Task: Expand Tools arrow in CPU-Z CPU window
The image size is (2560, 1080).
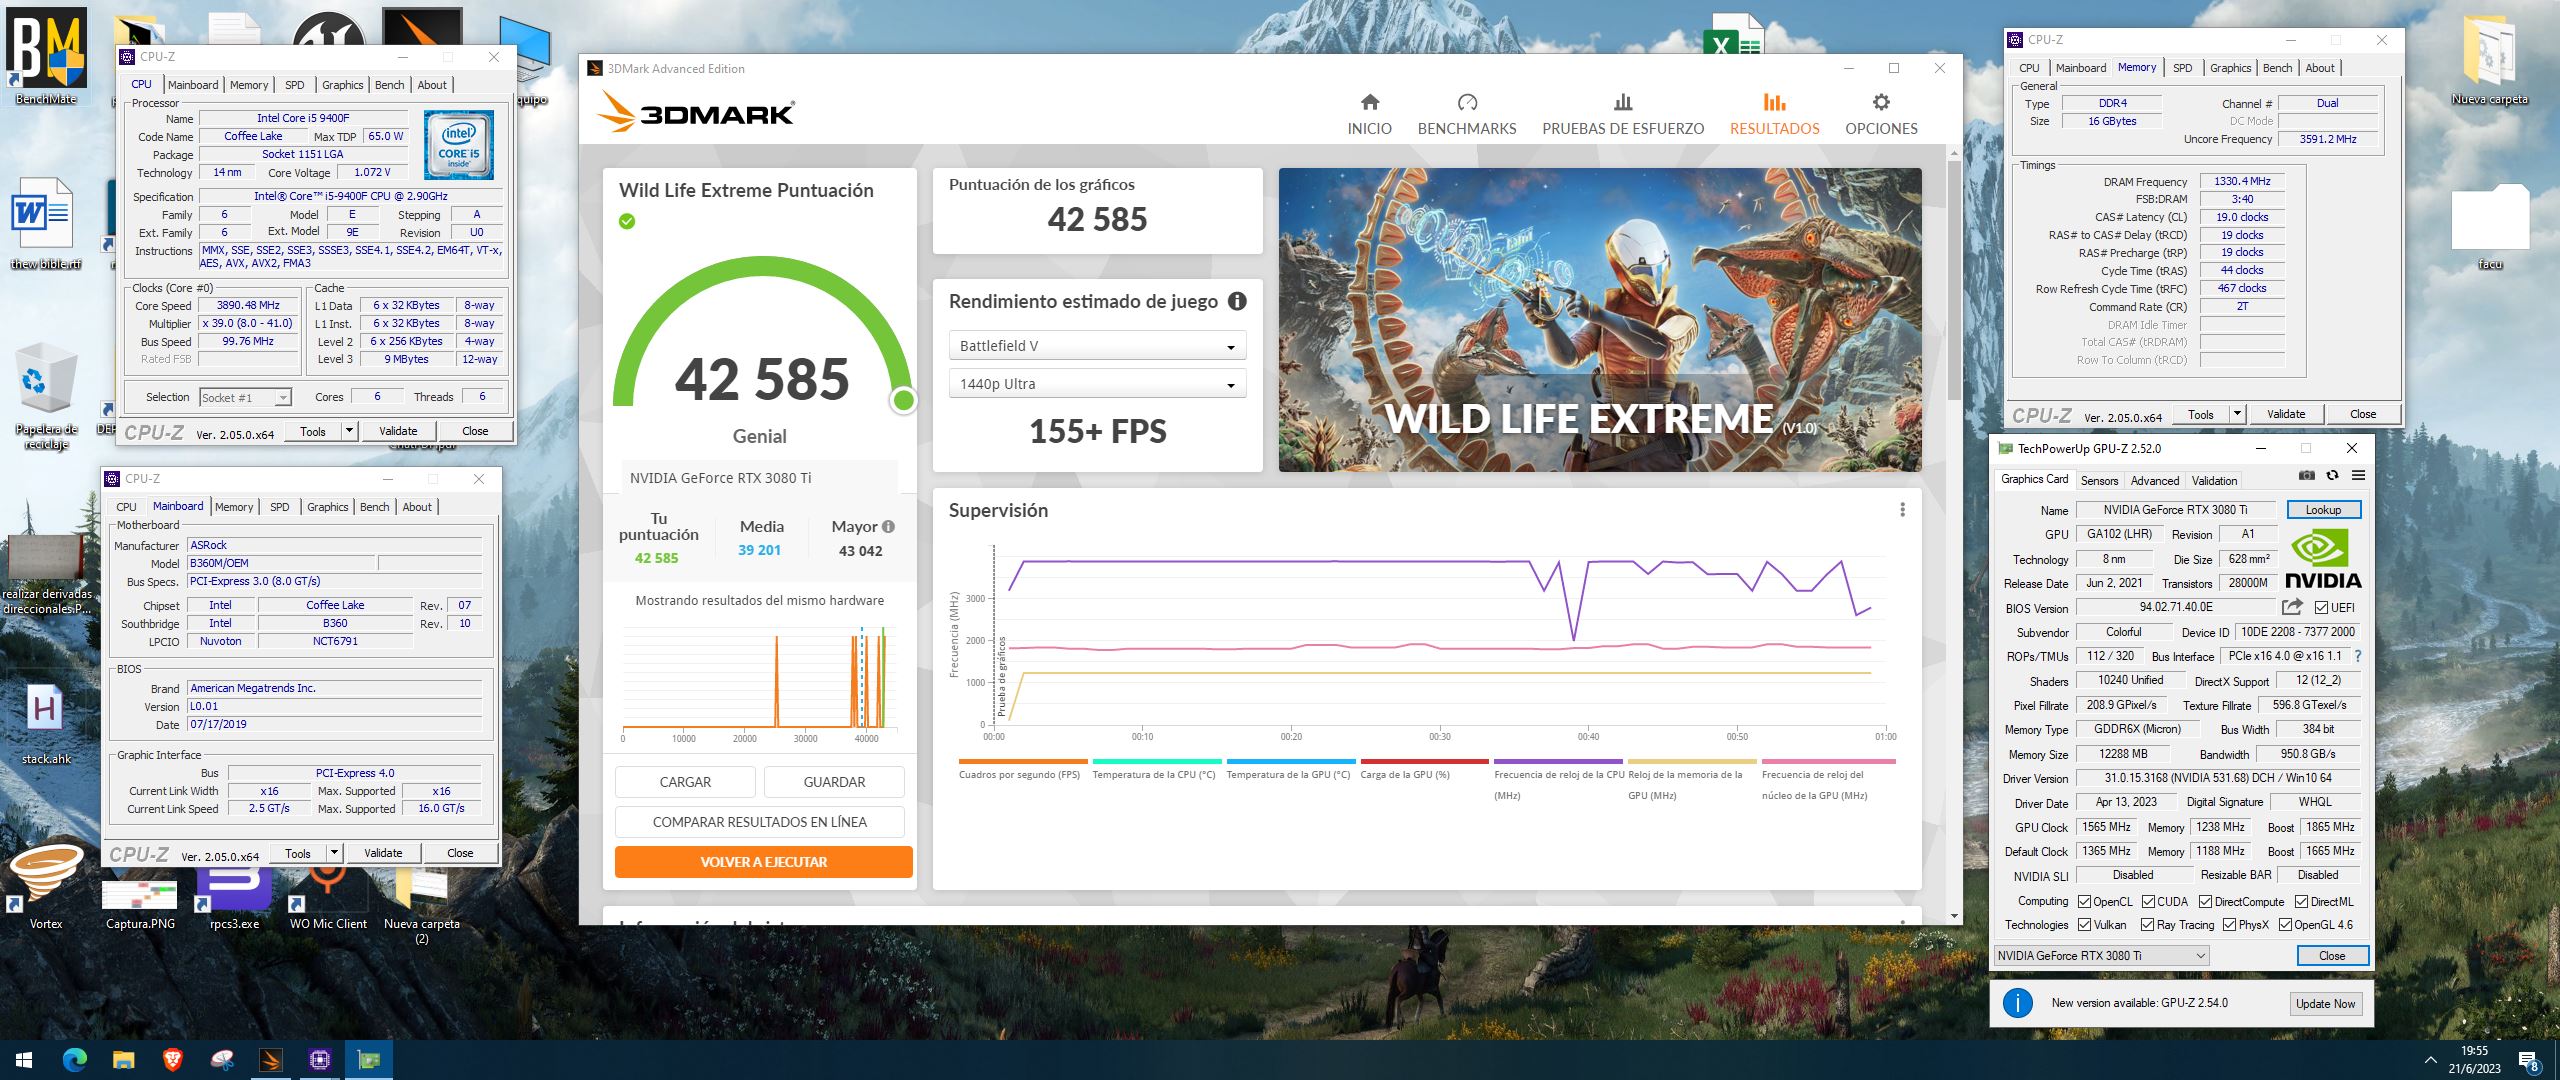Action: click(x=350, y=431)
